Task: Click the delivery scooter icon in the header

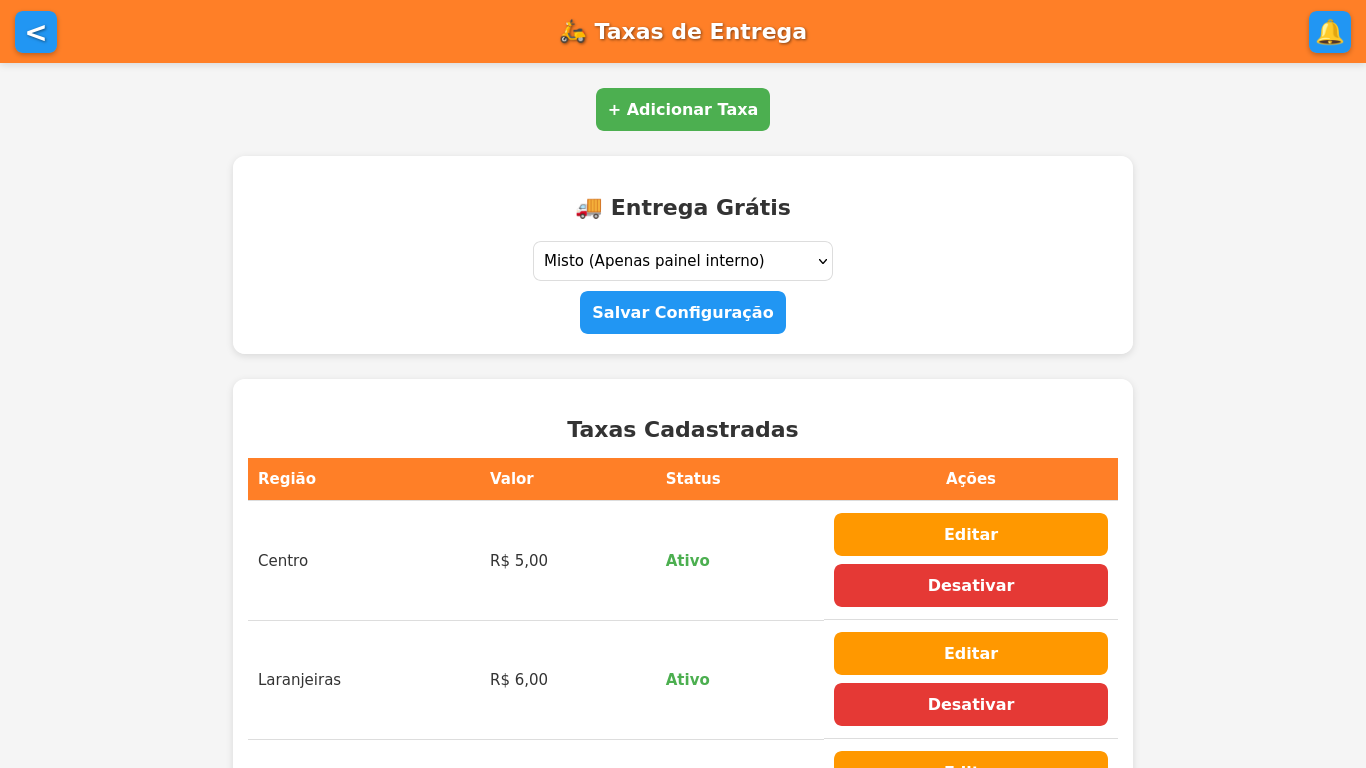Action: coord(572,31)
